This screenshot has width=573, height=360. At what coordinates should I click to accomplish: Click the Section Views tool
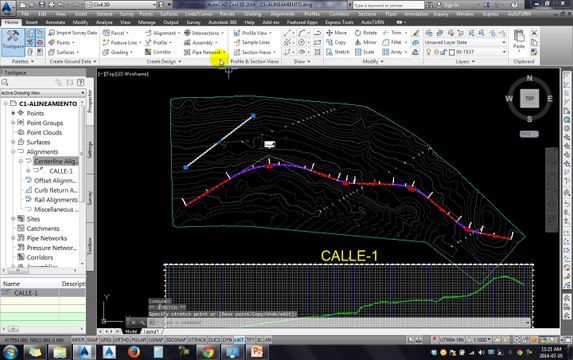pos(253,52)
